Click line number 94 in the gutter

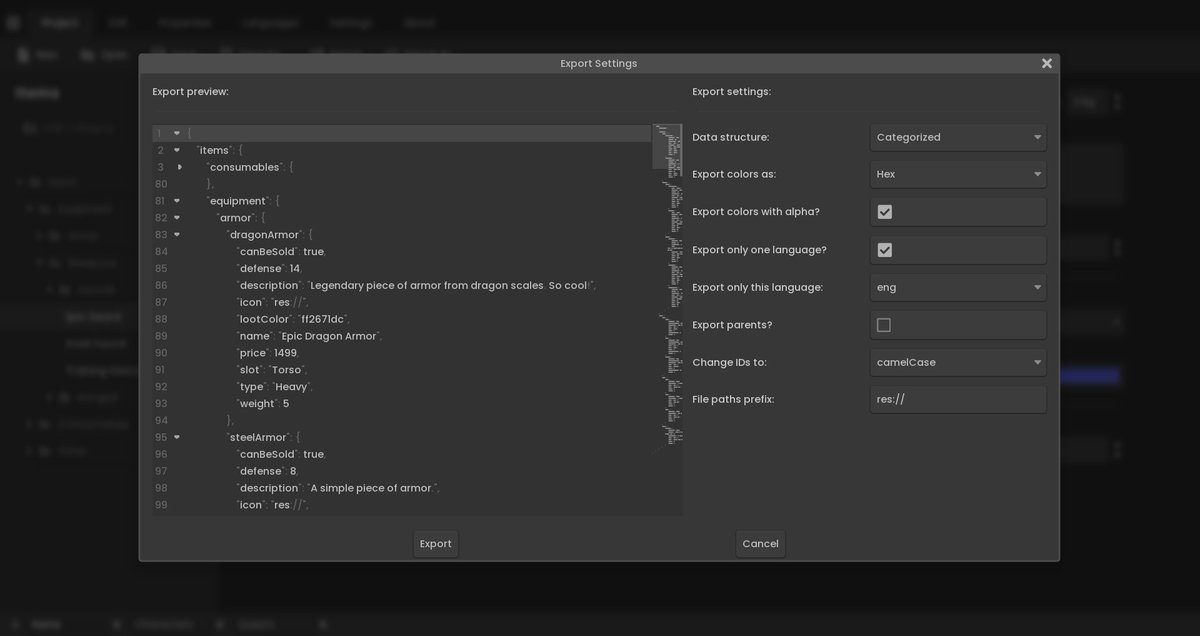pos(161,420)
